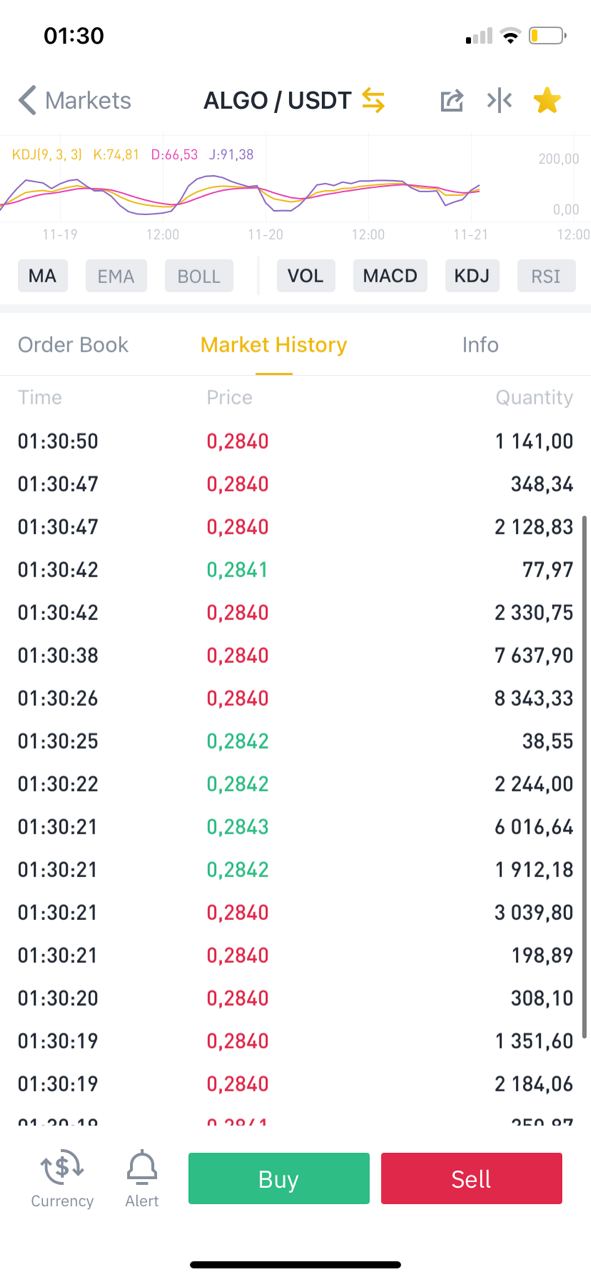This screenshot has width=591, height=1280.
Task: Tap the collapse chart icon beside the star
Action: coord(499,100)
